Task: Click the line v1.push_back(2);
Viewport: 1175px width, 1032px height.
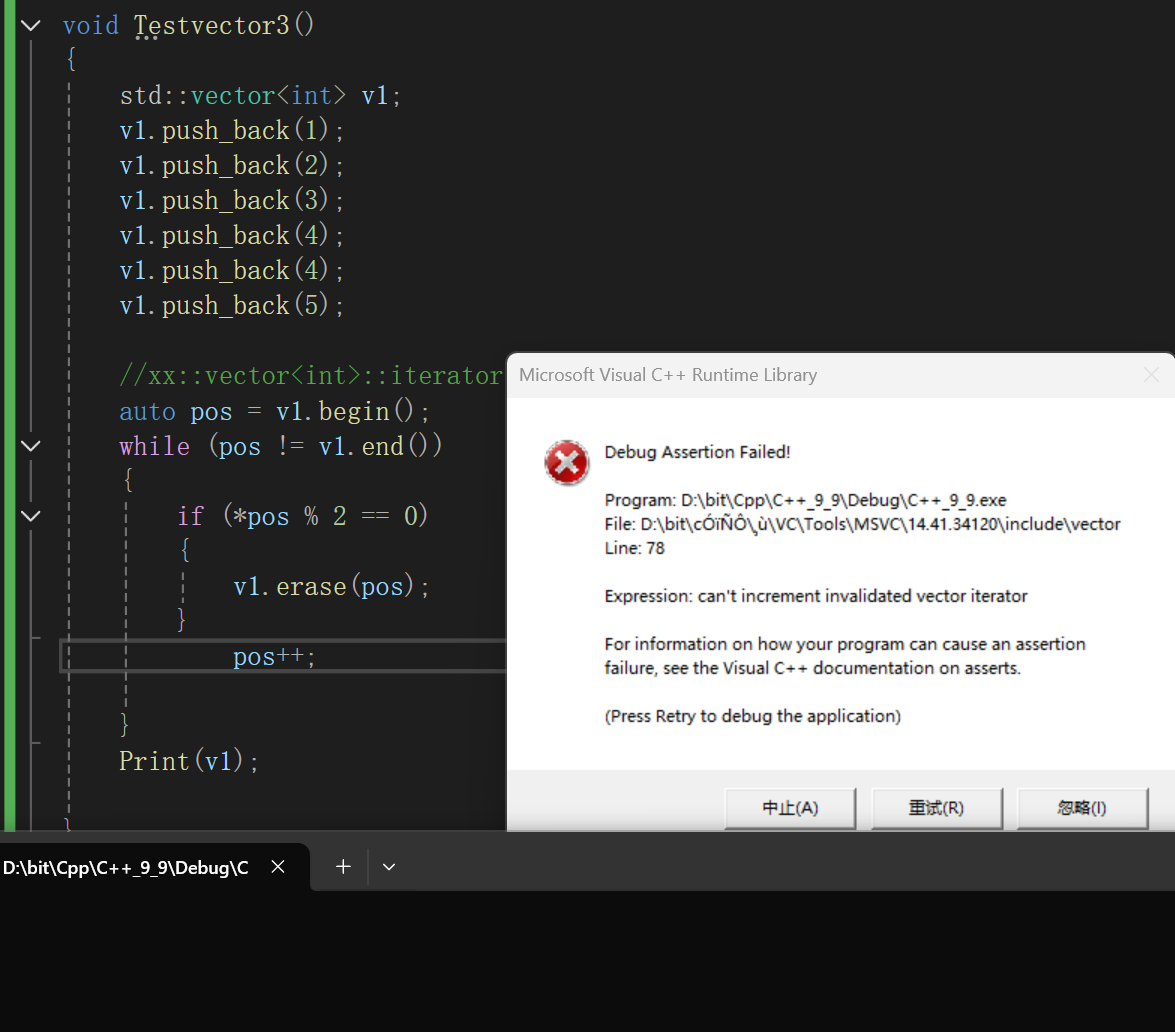Action: point(231,165)
